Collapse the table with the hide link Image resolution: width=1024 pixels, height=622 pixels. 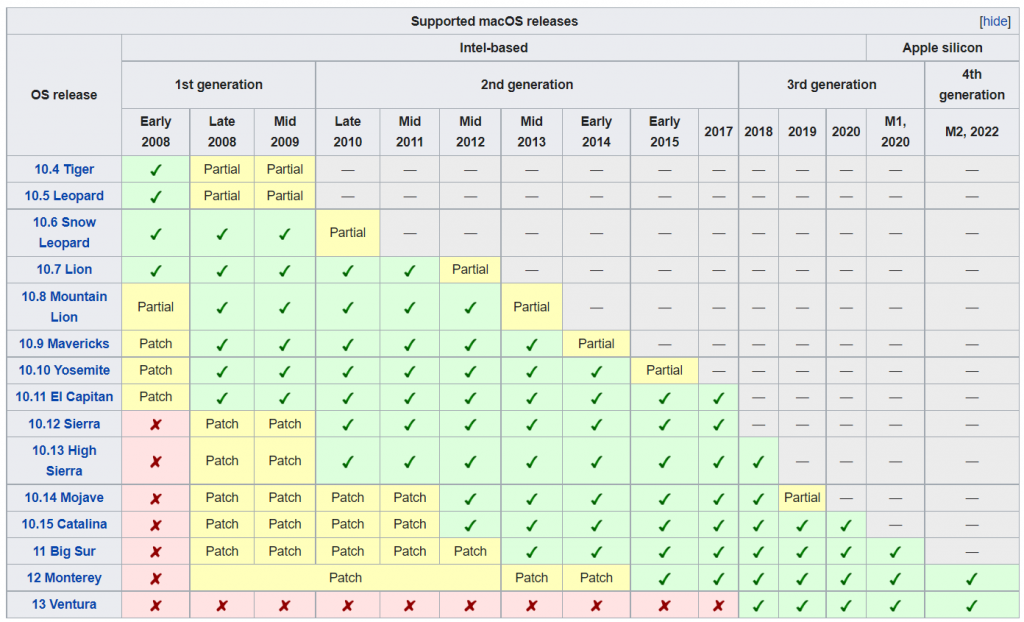coord(995,22)
